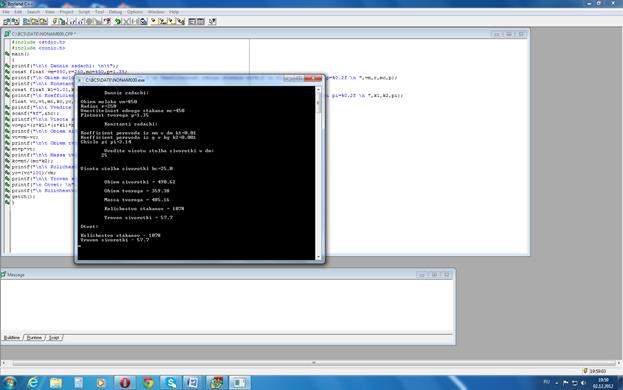The width and height of the screenshot is (623, 390).
Task: Switch to Opera in taskbar
Action: pyautogui.click(x=125, y=382)
